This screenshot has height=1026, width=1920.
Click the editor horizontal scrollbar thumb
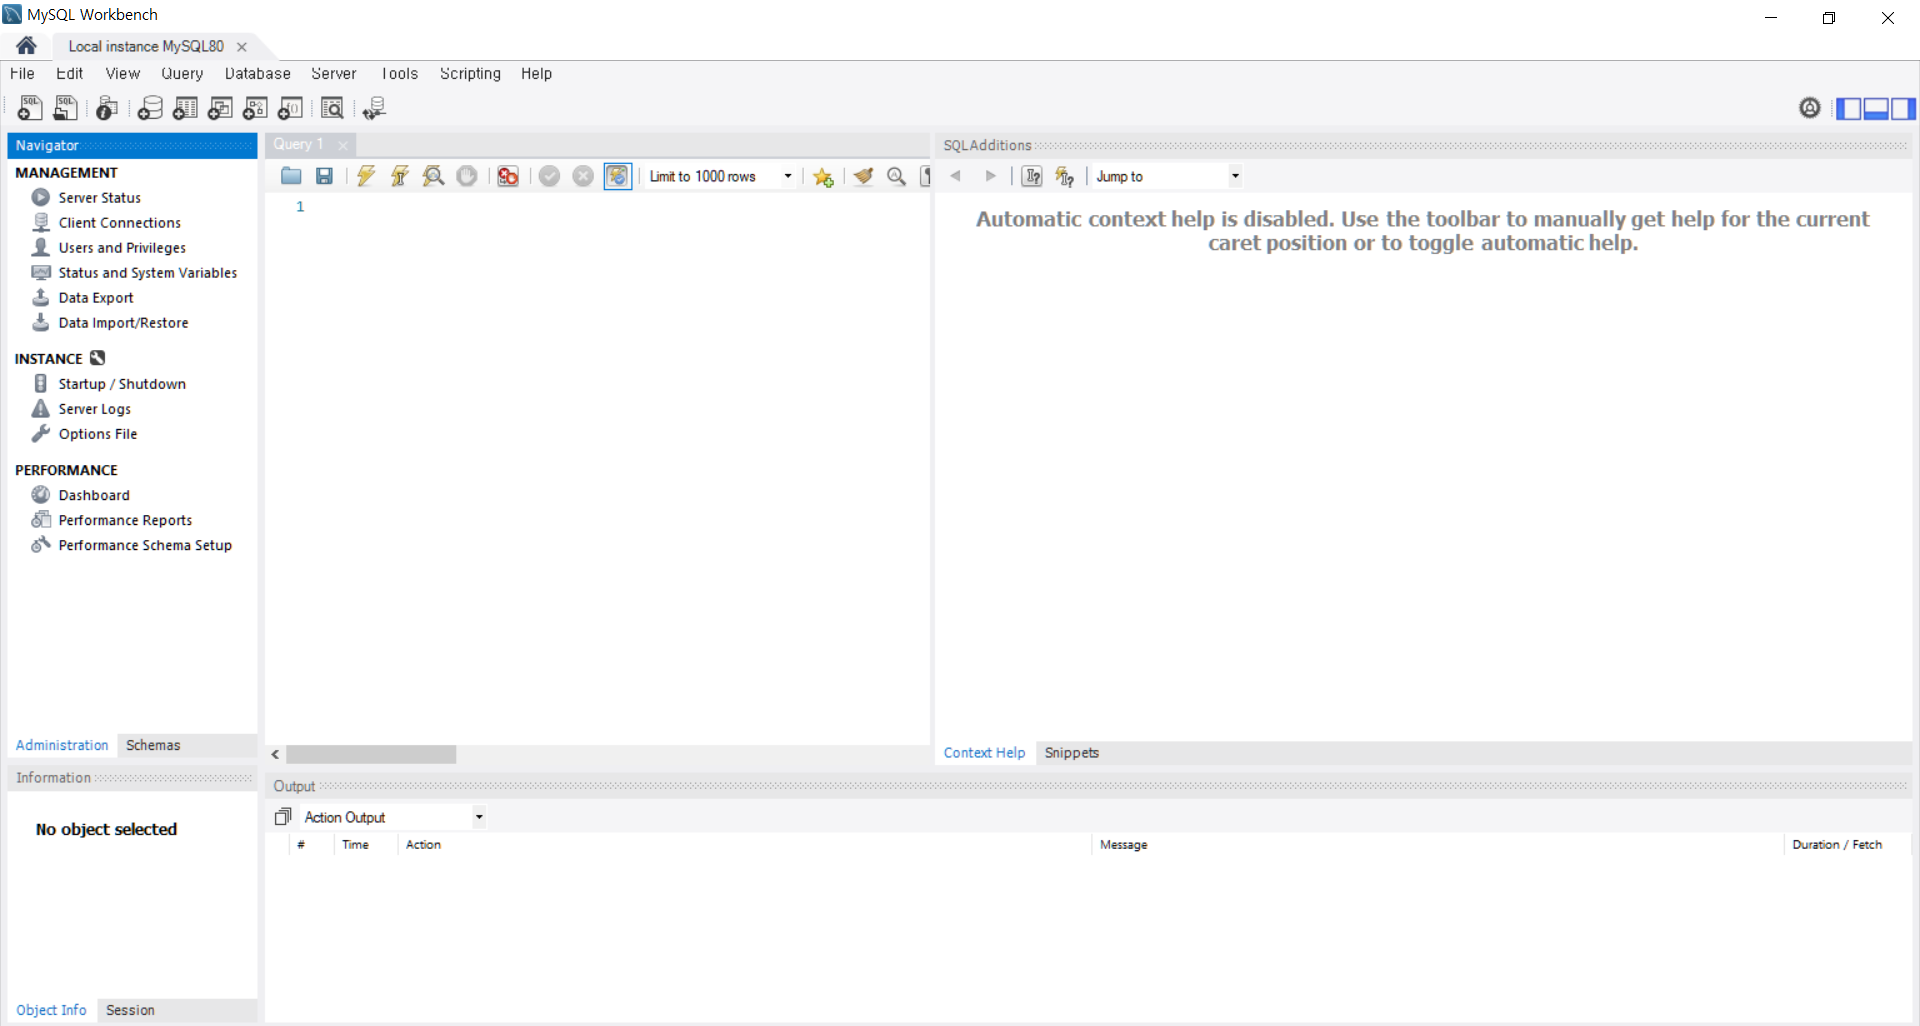(x=371, y=754)
